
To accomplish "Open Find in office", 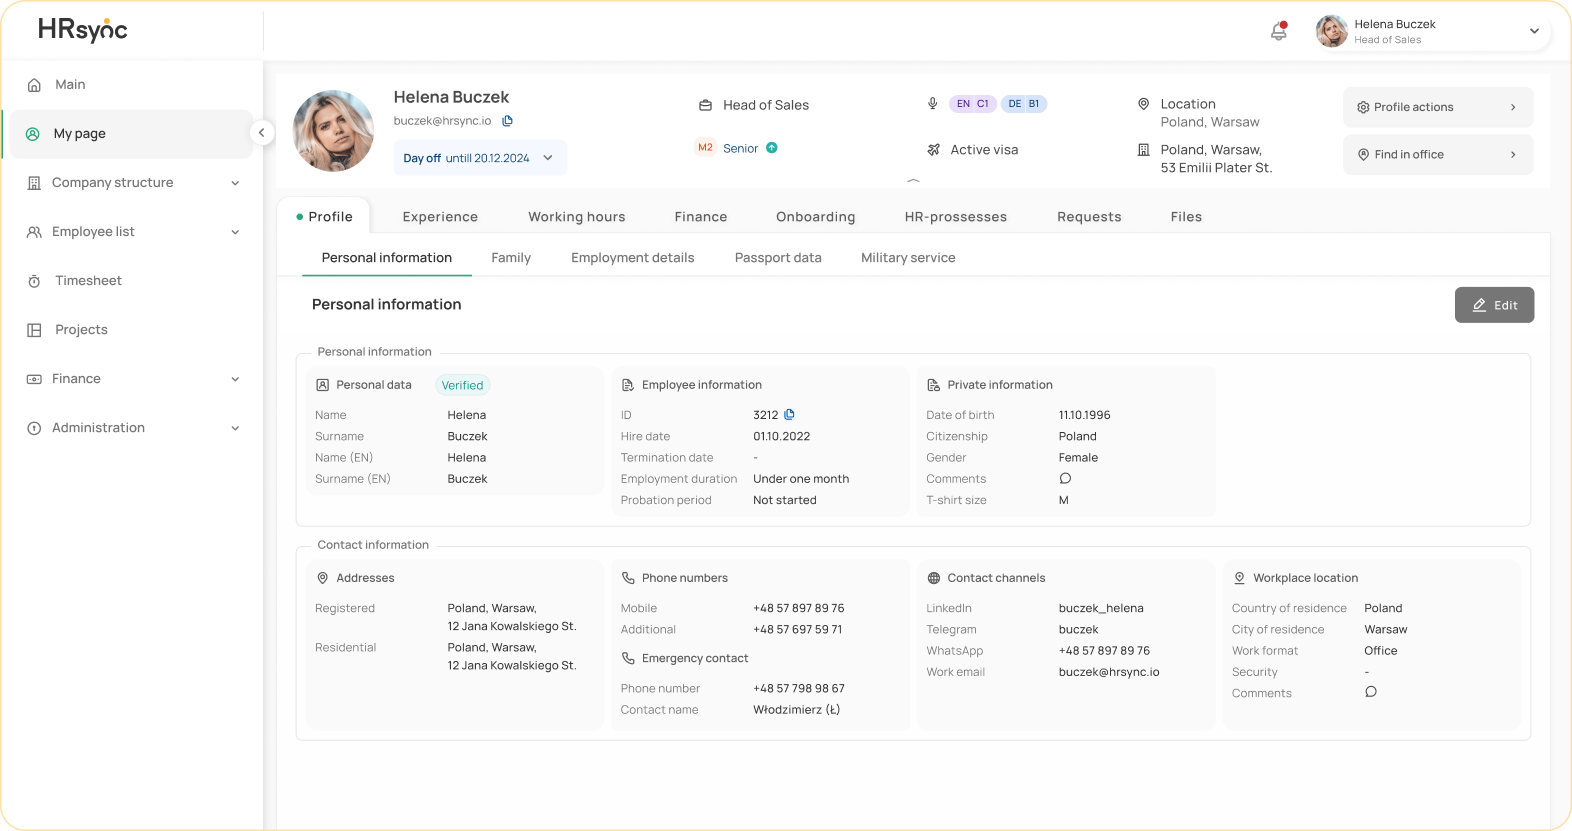I will [x=1438, y=155].
